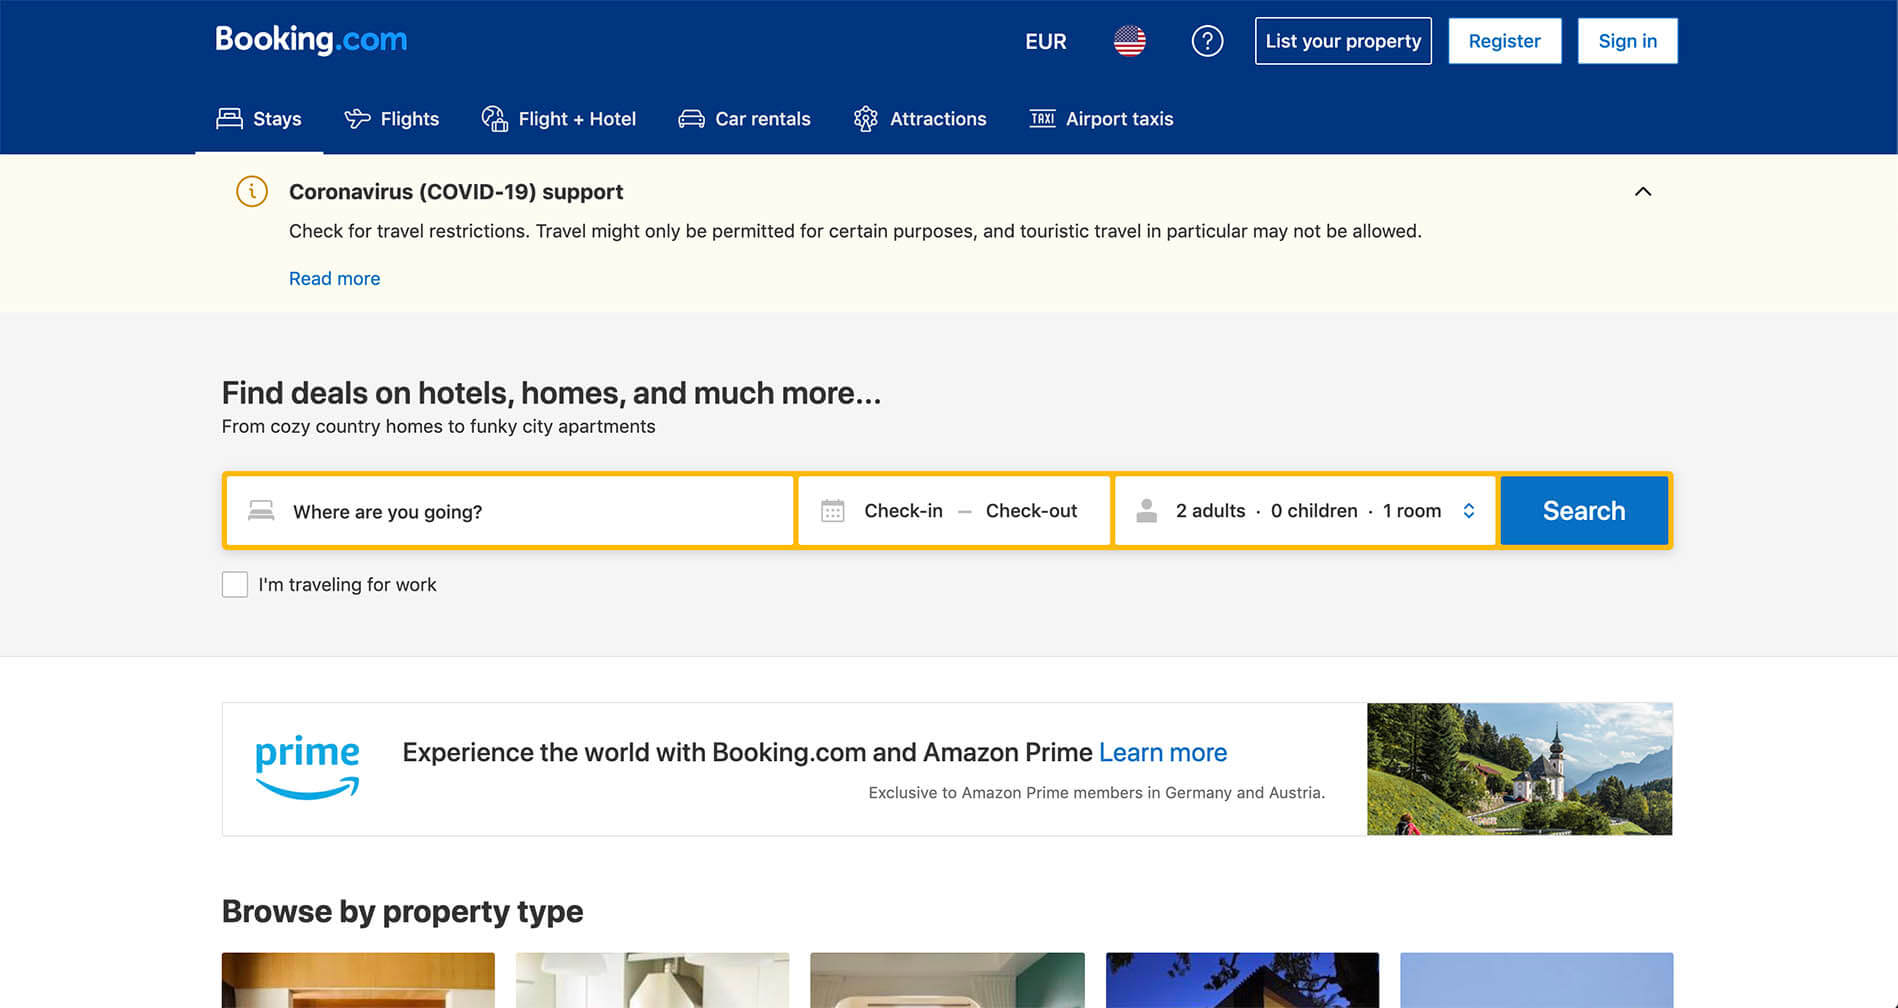Screen dimensions: 1898x1008
Task: Click the fourth property type thumbnail
Action: (x=1242, y=980)
